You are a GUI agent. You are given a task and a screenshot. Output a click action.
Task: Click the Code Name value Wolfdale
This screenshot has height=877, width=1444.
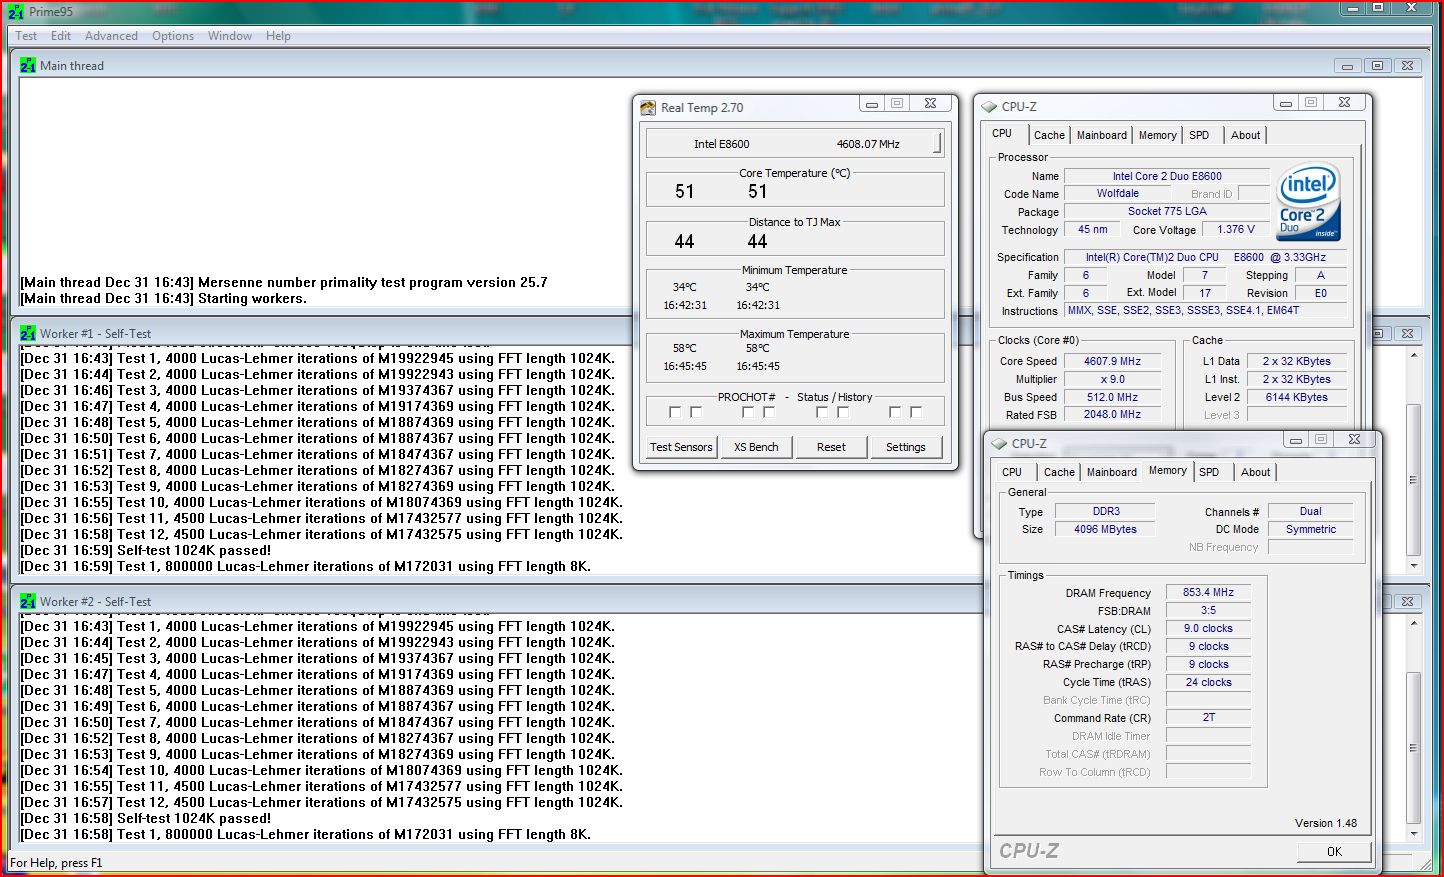click(1117, 193)
